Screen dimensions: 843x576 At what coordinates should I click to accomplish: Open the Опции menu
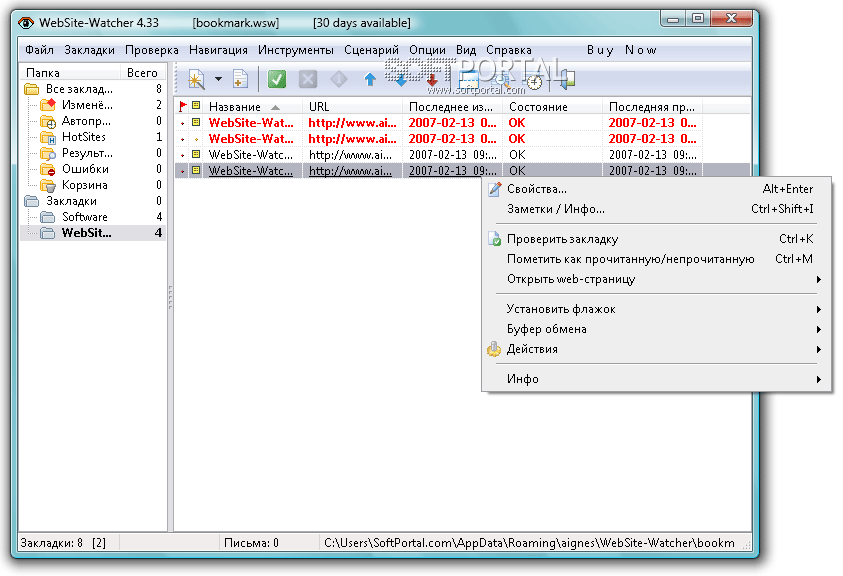[427, 50]
